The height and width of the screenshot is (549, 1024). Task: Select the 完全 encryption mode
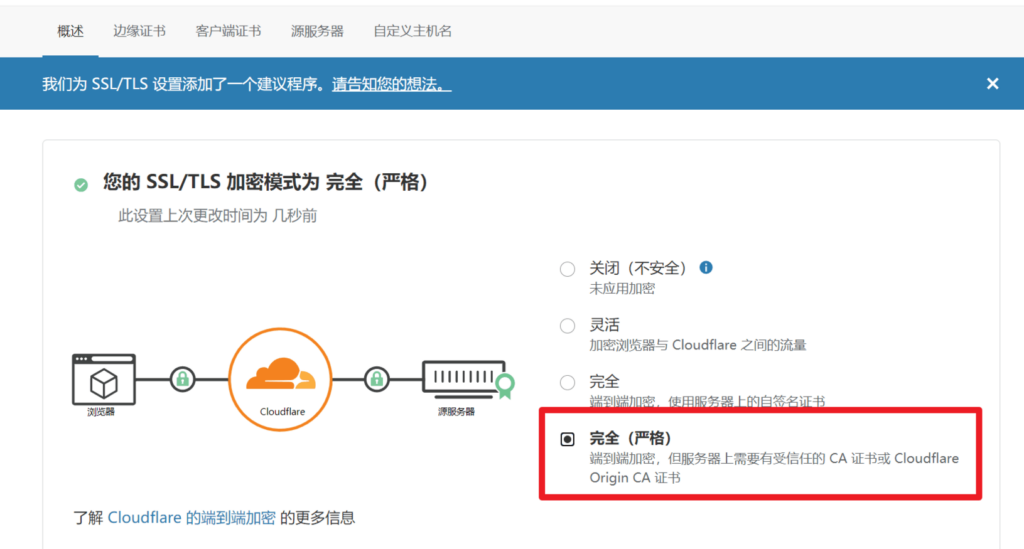[568, 383]
